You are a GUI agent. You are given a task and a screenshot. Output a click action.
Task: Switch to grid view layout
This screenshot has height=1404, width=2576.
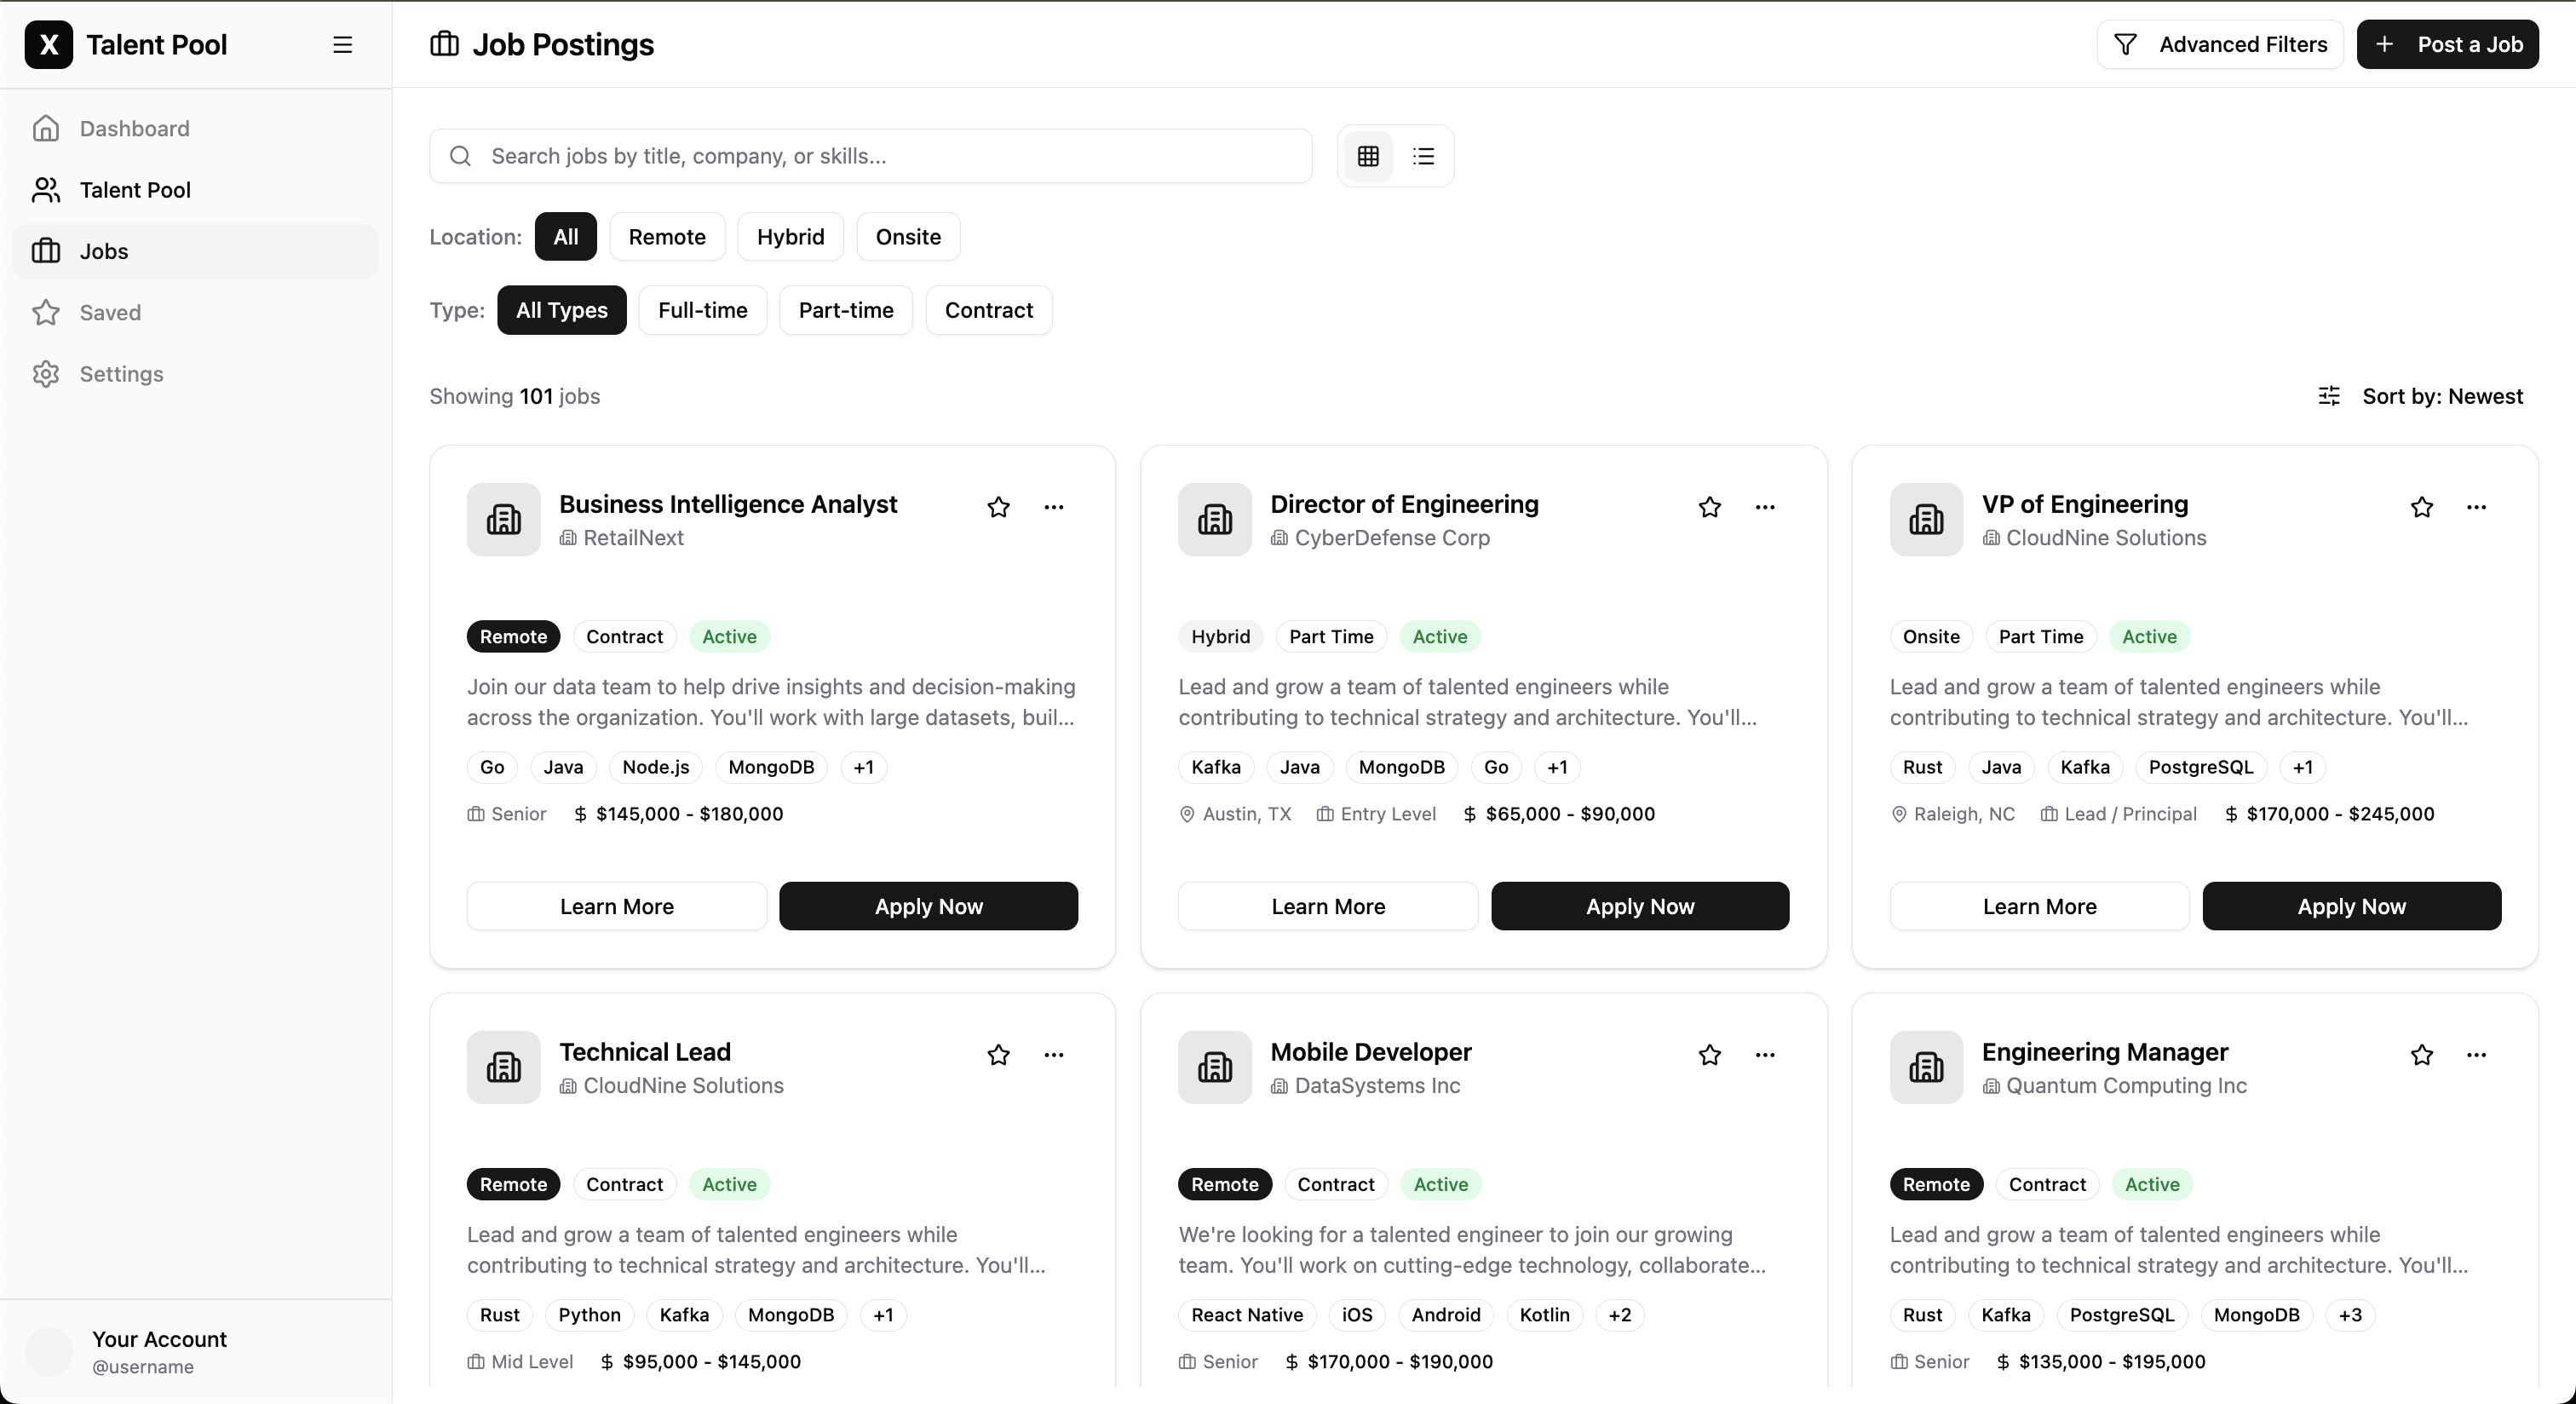(x=1367, y=156)
